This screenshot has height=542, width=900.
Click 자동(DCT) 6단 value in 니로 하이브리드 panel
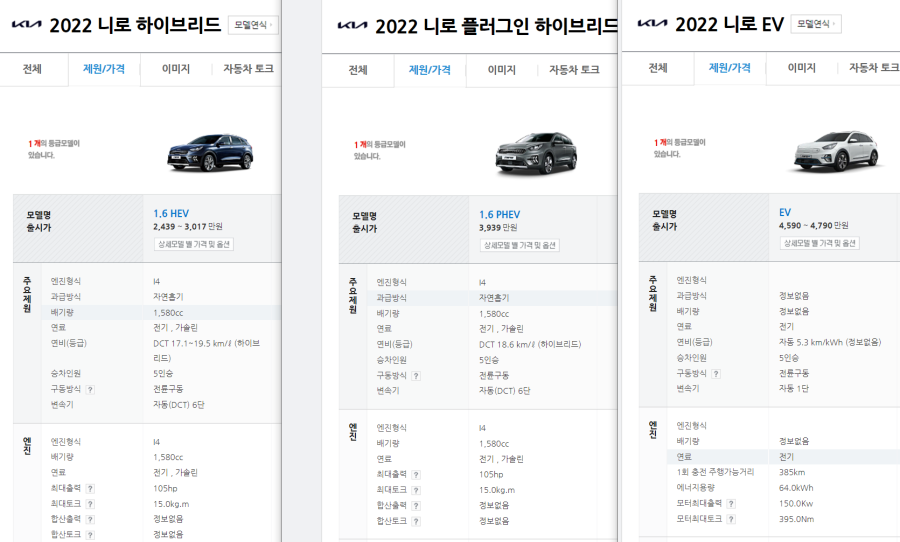[x=179, y=405]
